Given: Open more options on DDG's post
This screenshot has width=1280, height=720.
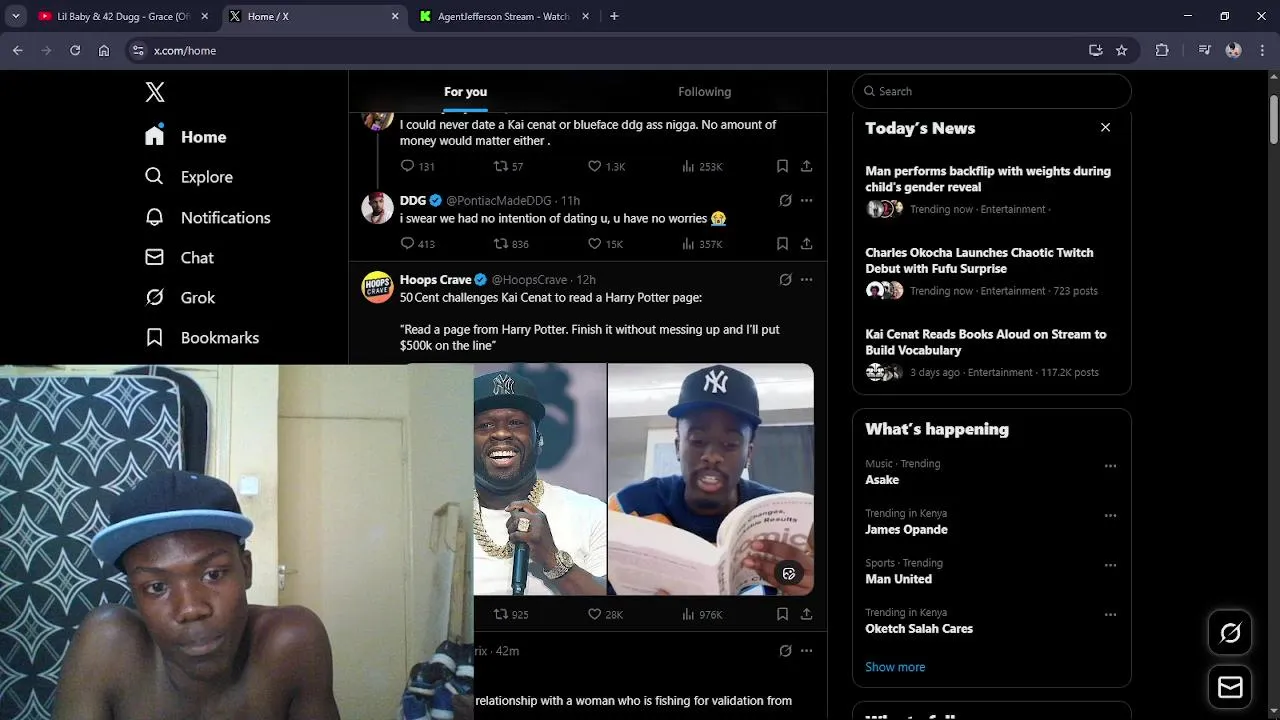Looking at the screenshot, I should tap(806, 201).
